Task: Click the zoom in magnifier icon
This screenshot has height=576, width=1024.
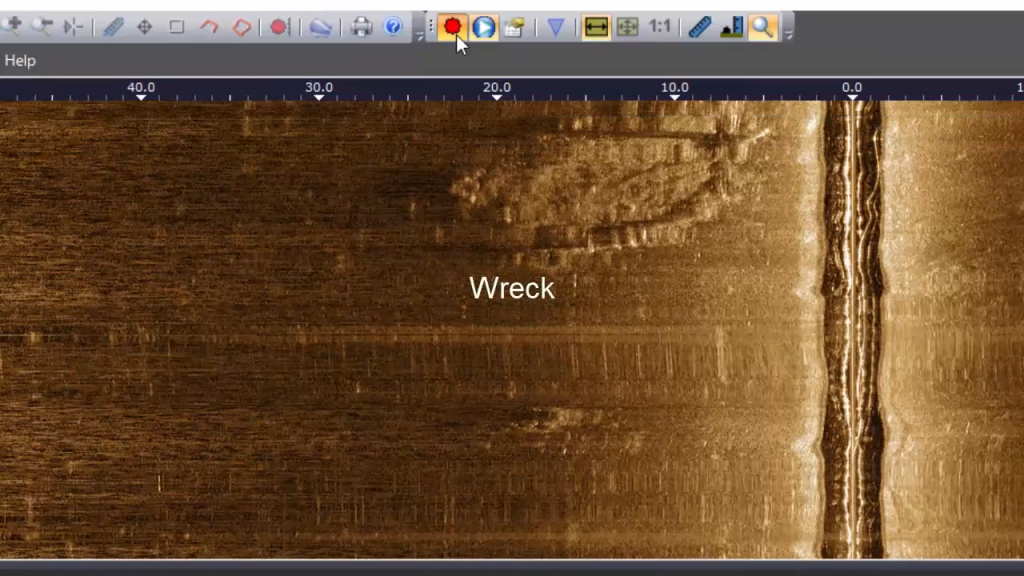Action: (x=12, y=26)
